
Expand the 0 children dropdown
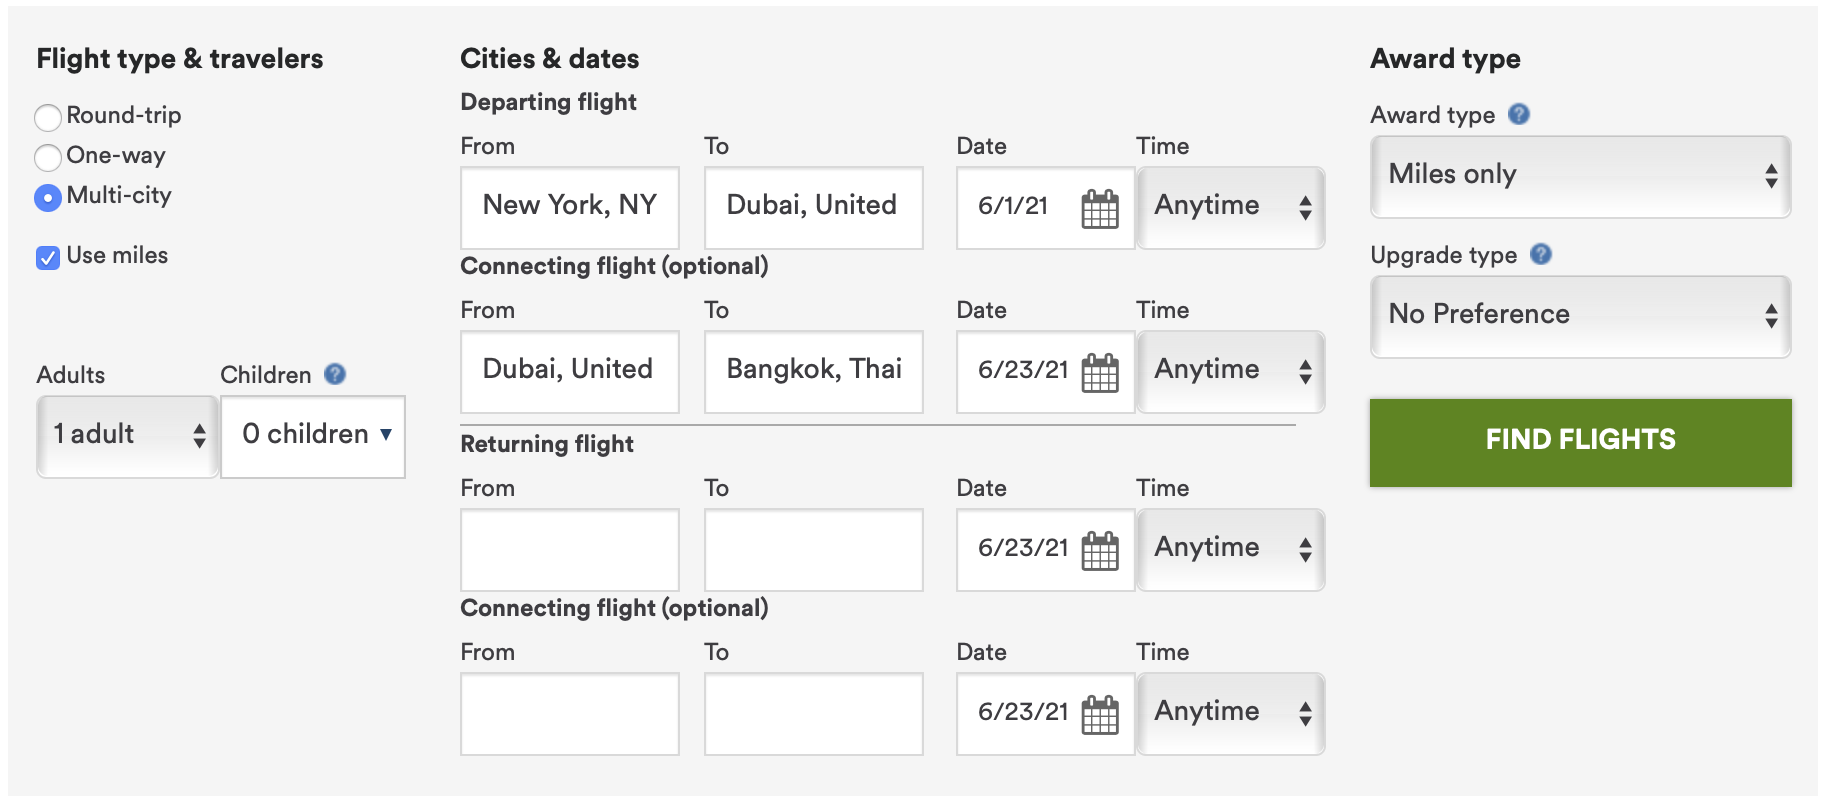313,436
